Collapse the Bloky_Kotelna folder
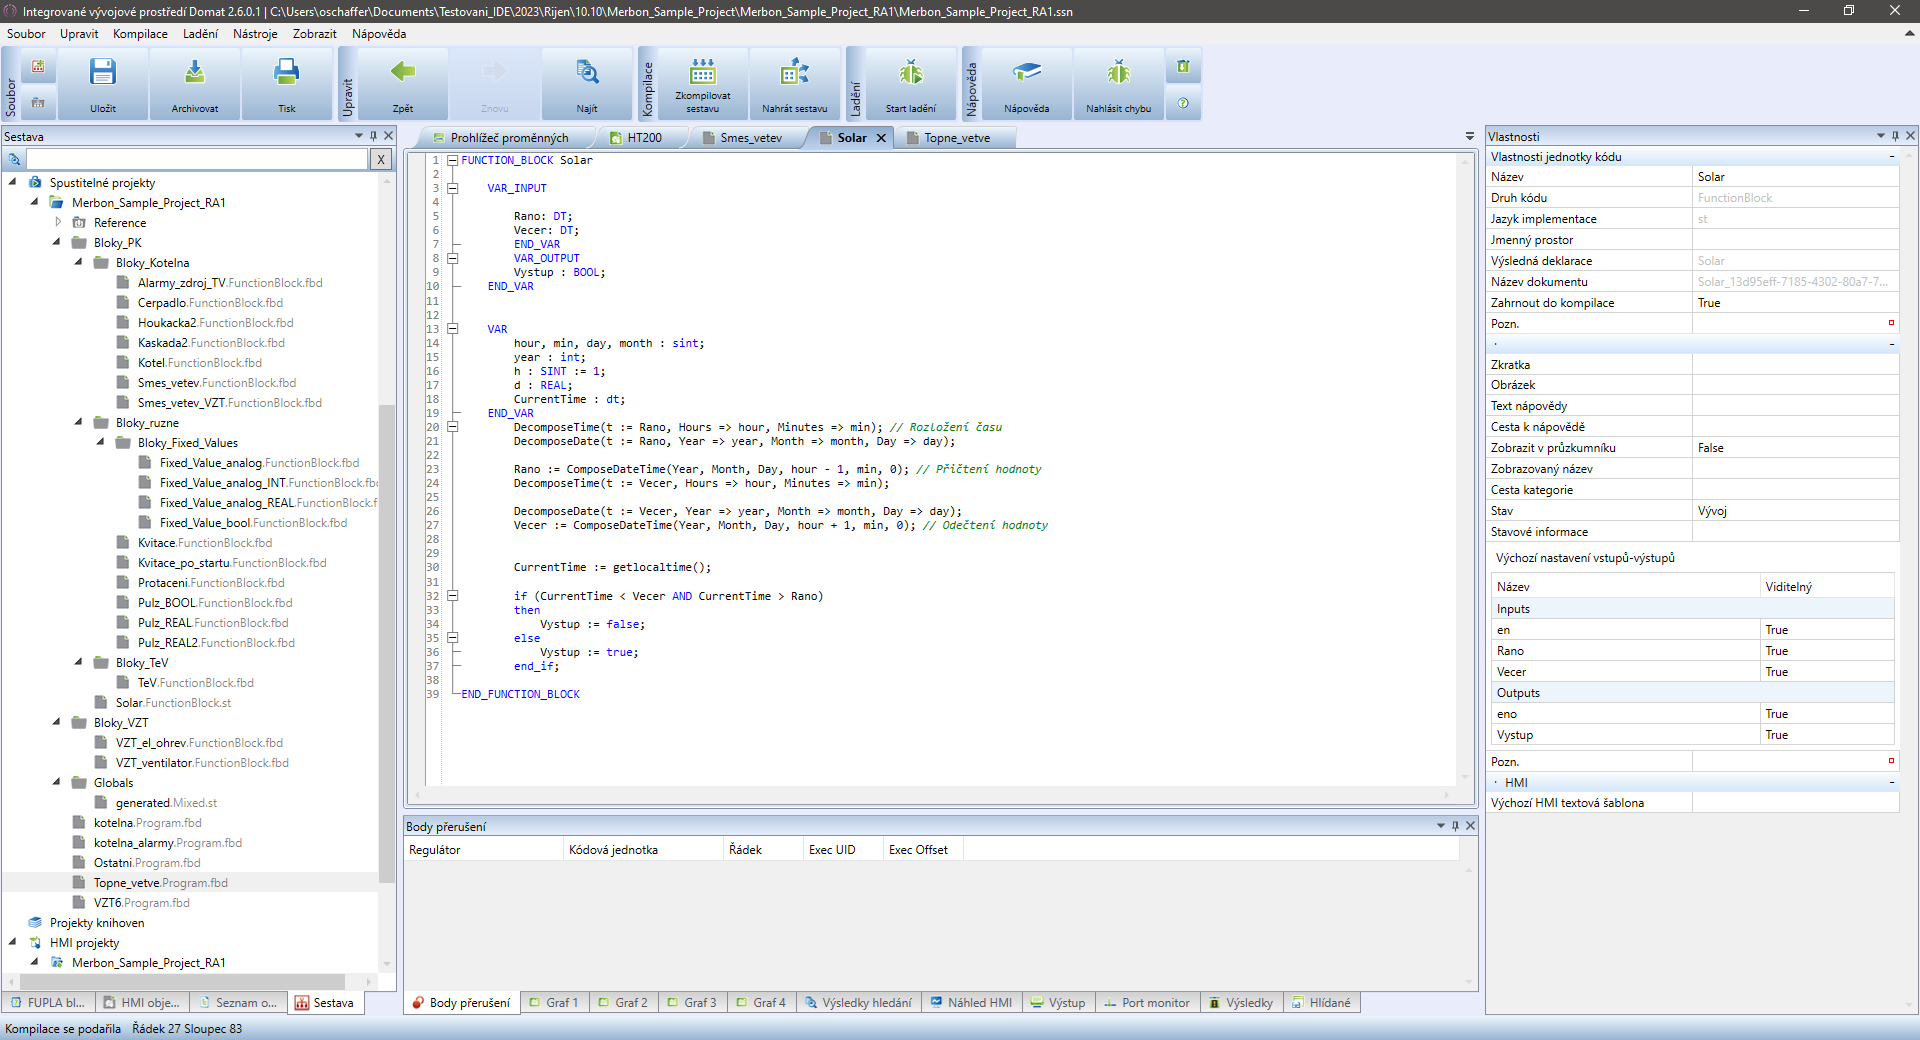The image size is (1920, 1040). 79,263
